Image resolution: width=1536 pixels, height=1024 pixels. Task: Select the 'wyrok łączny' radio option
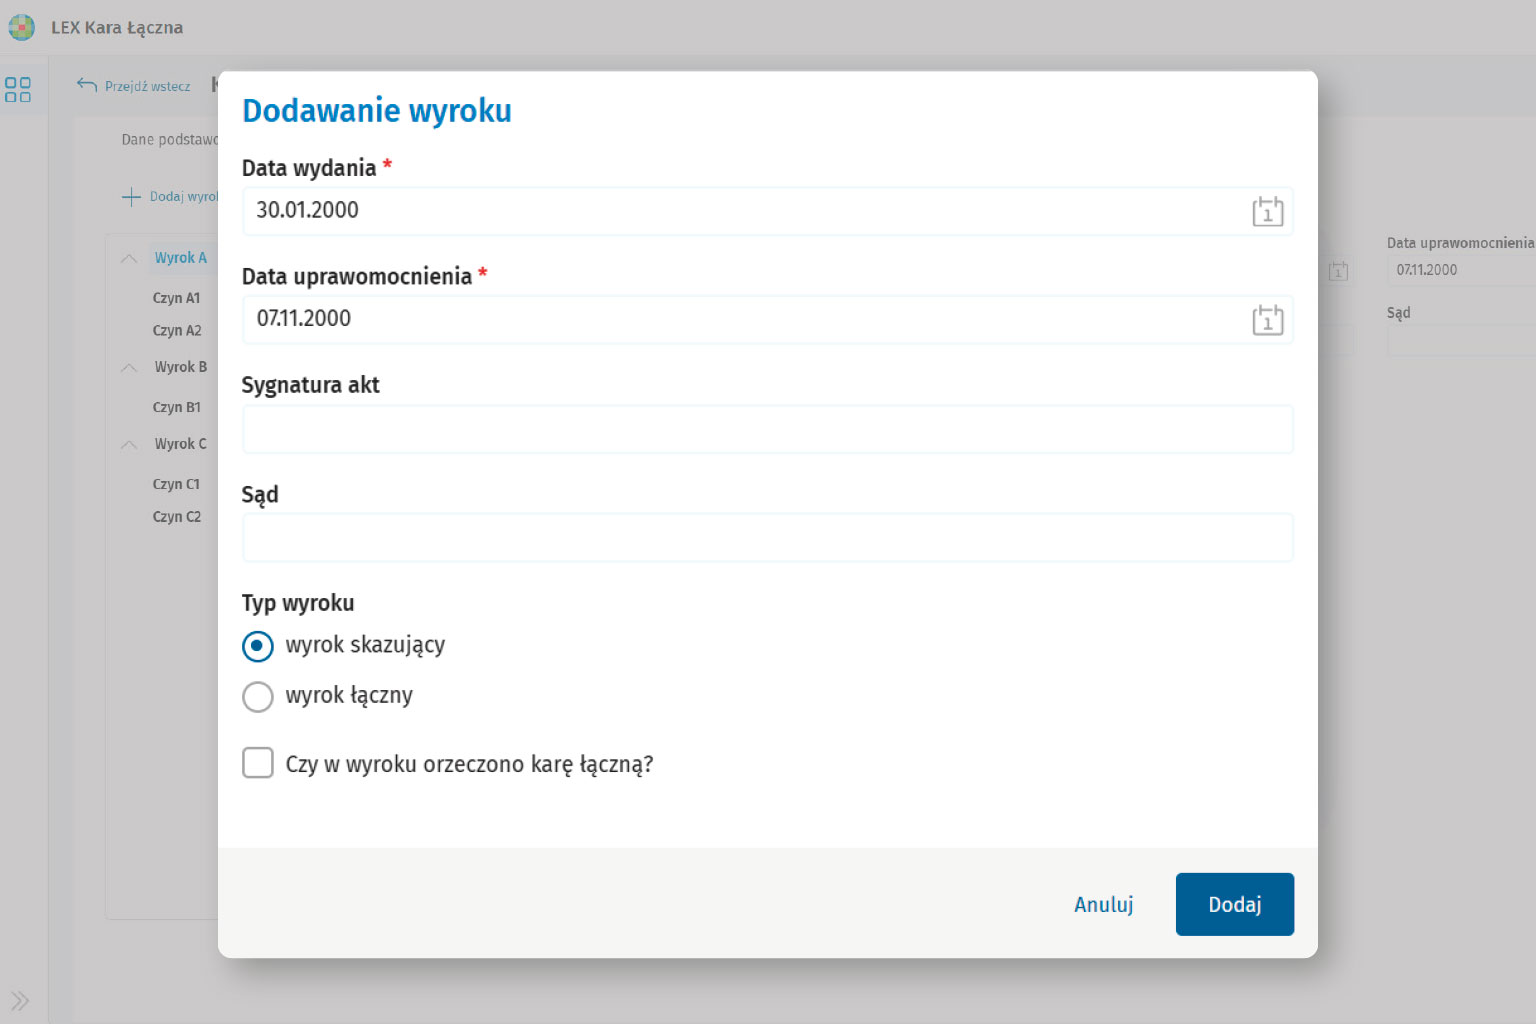258,696
